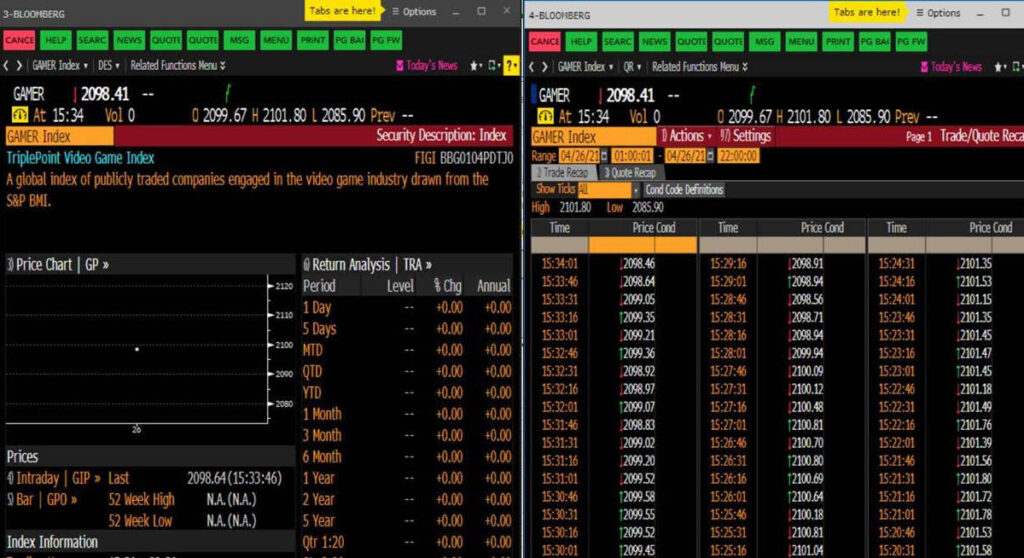Click 'YTD' period row
Image resolution: width=1024 pixels, height=558 pixels.
pyautogui.click(x=407, y=393)
